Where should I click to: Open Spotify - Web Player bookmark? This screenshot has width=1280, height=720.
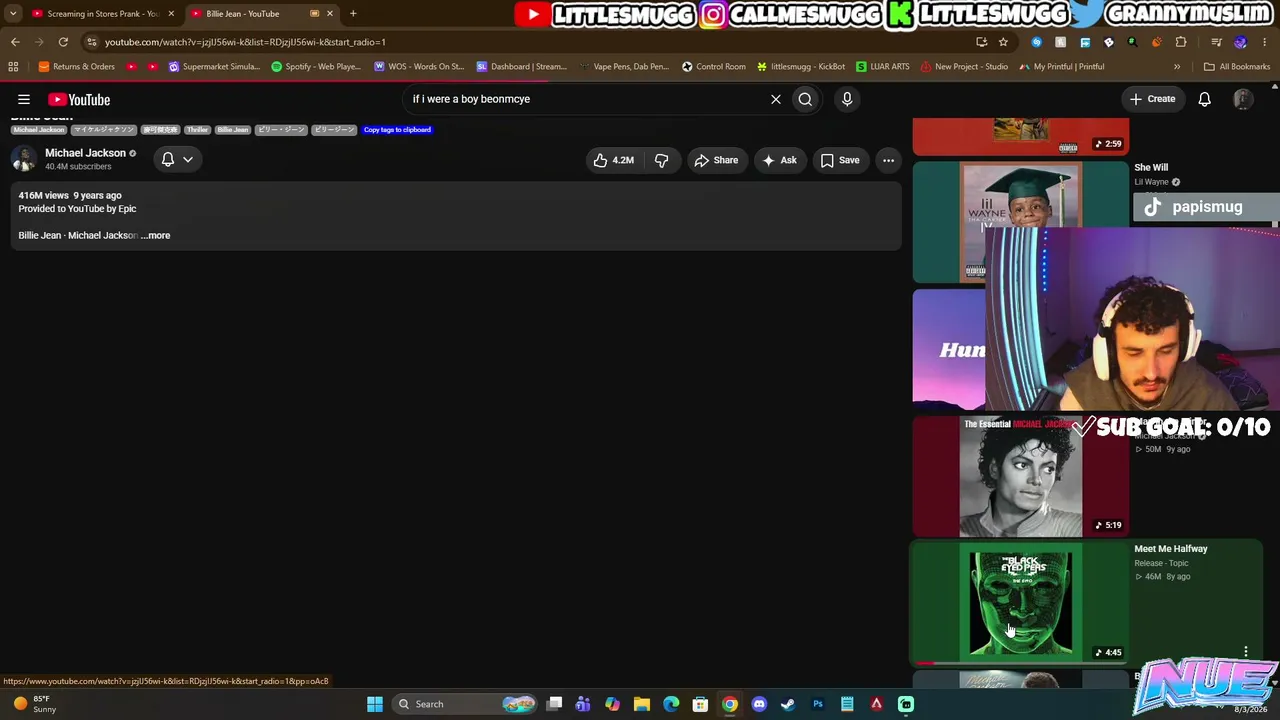pyautogui.click(x=316, y=67)
